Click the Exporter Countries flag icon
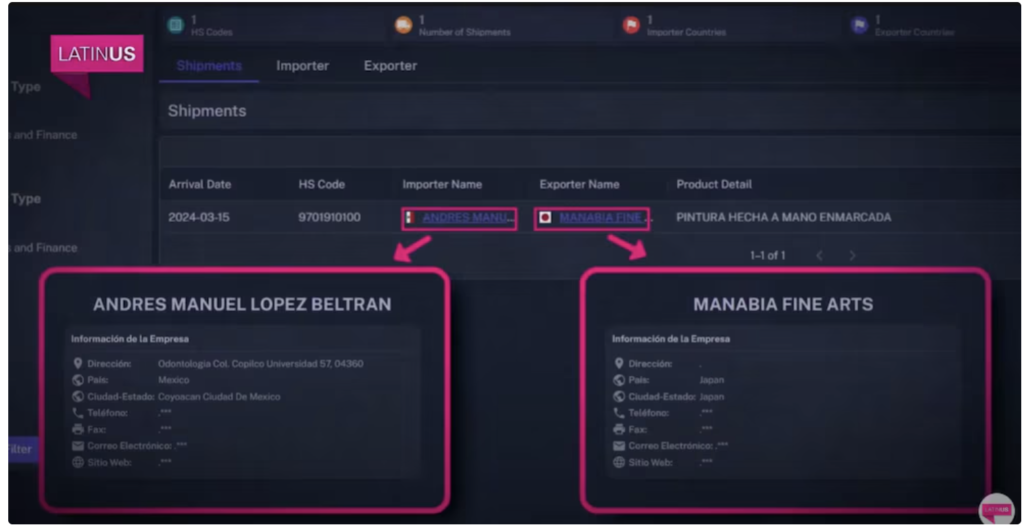The image size is (1024, 525). coord(859,25)
